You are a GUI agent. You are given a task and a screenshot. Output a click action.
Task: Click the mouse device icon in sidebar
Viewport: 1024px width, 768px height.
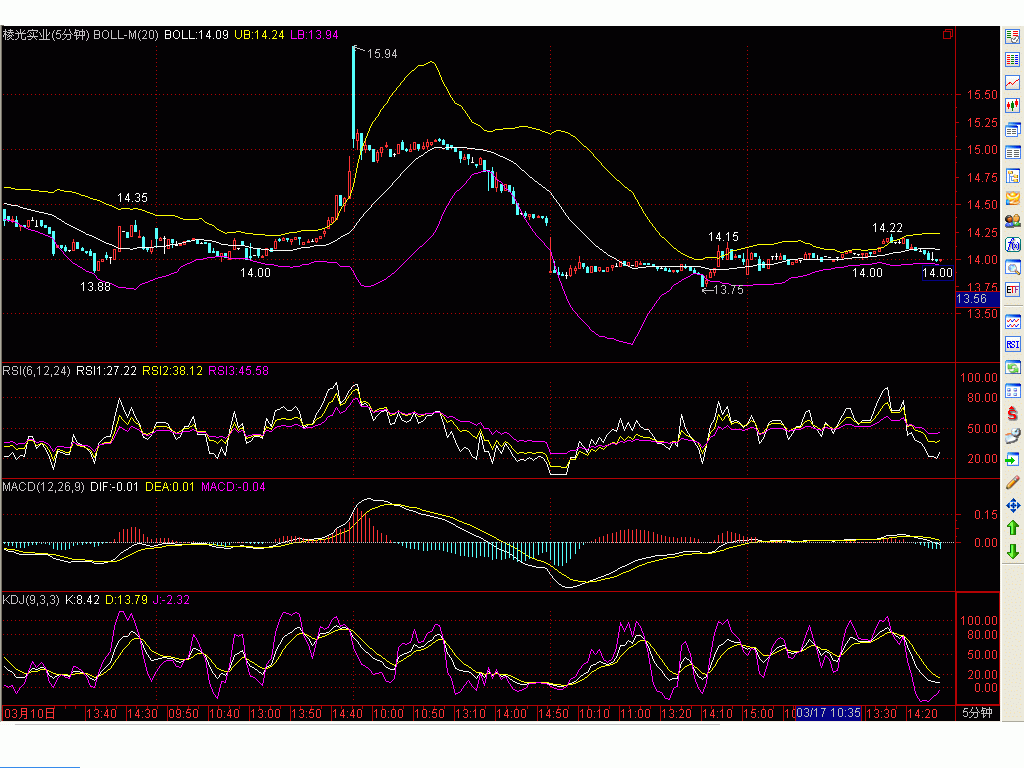coord(1012,436)
